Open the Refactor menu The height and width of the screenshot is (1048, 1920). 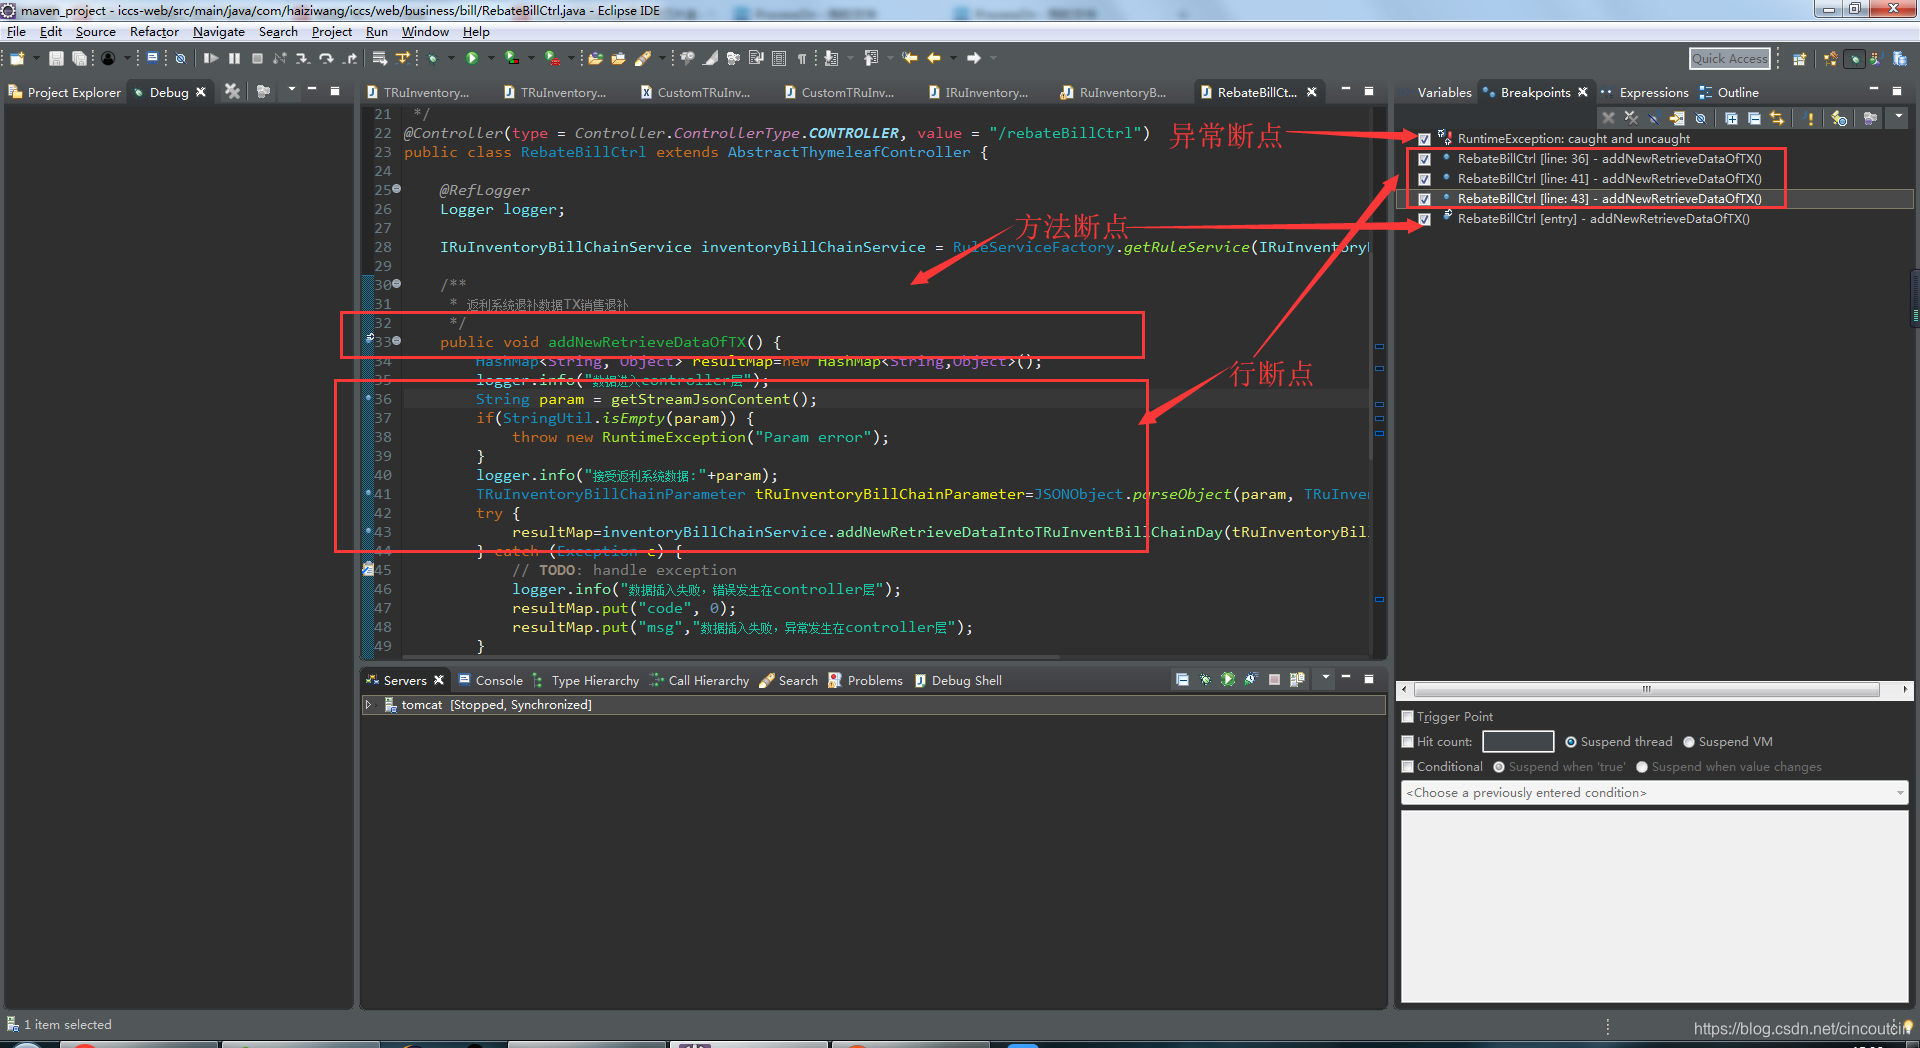pyautogui.click(x=154, y=31)
